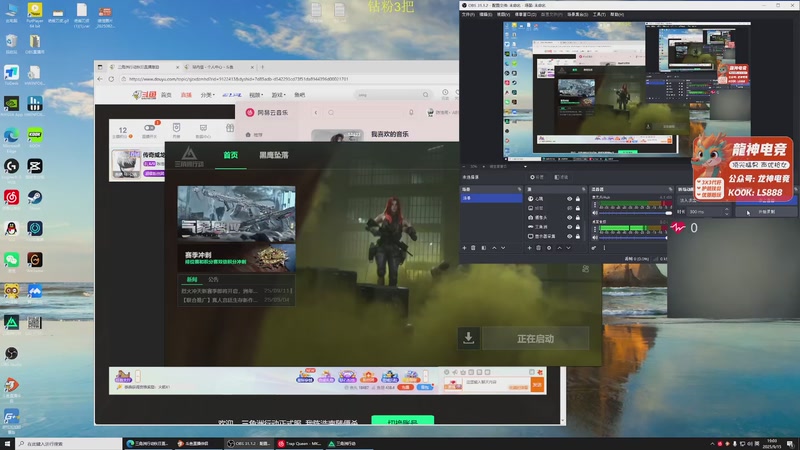800x450 pixels.
Task: Toggle visibility of fourth OBS source
Action: click(569, 227)
